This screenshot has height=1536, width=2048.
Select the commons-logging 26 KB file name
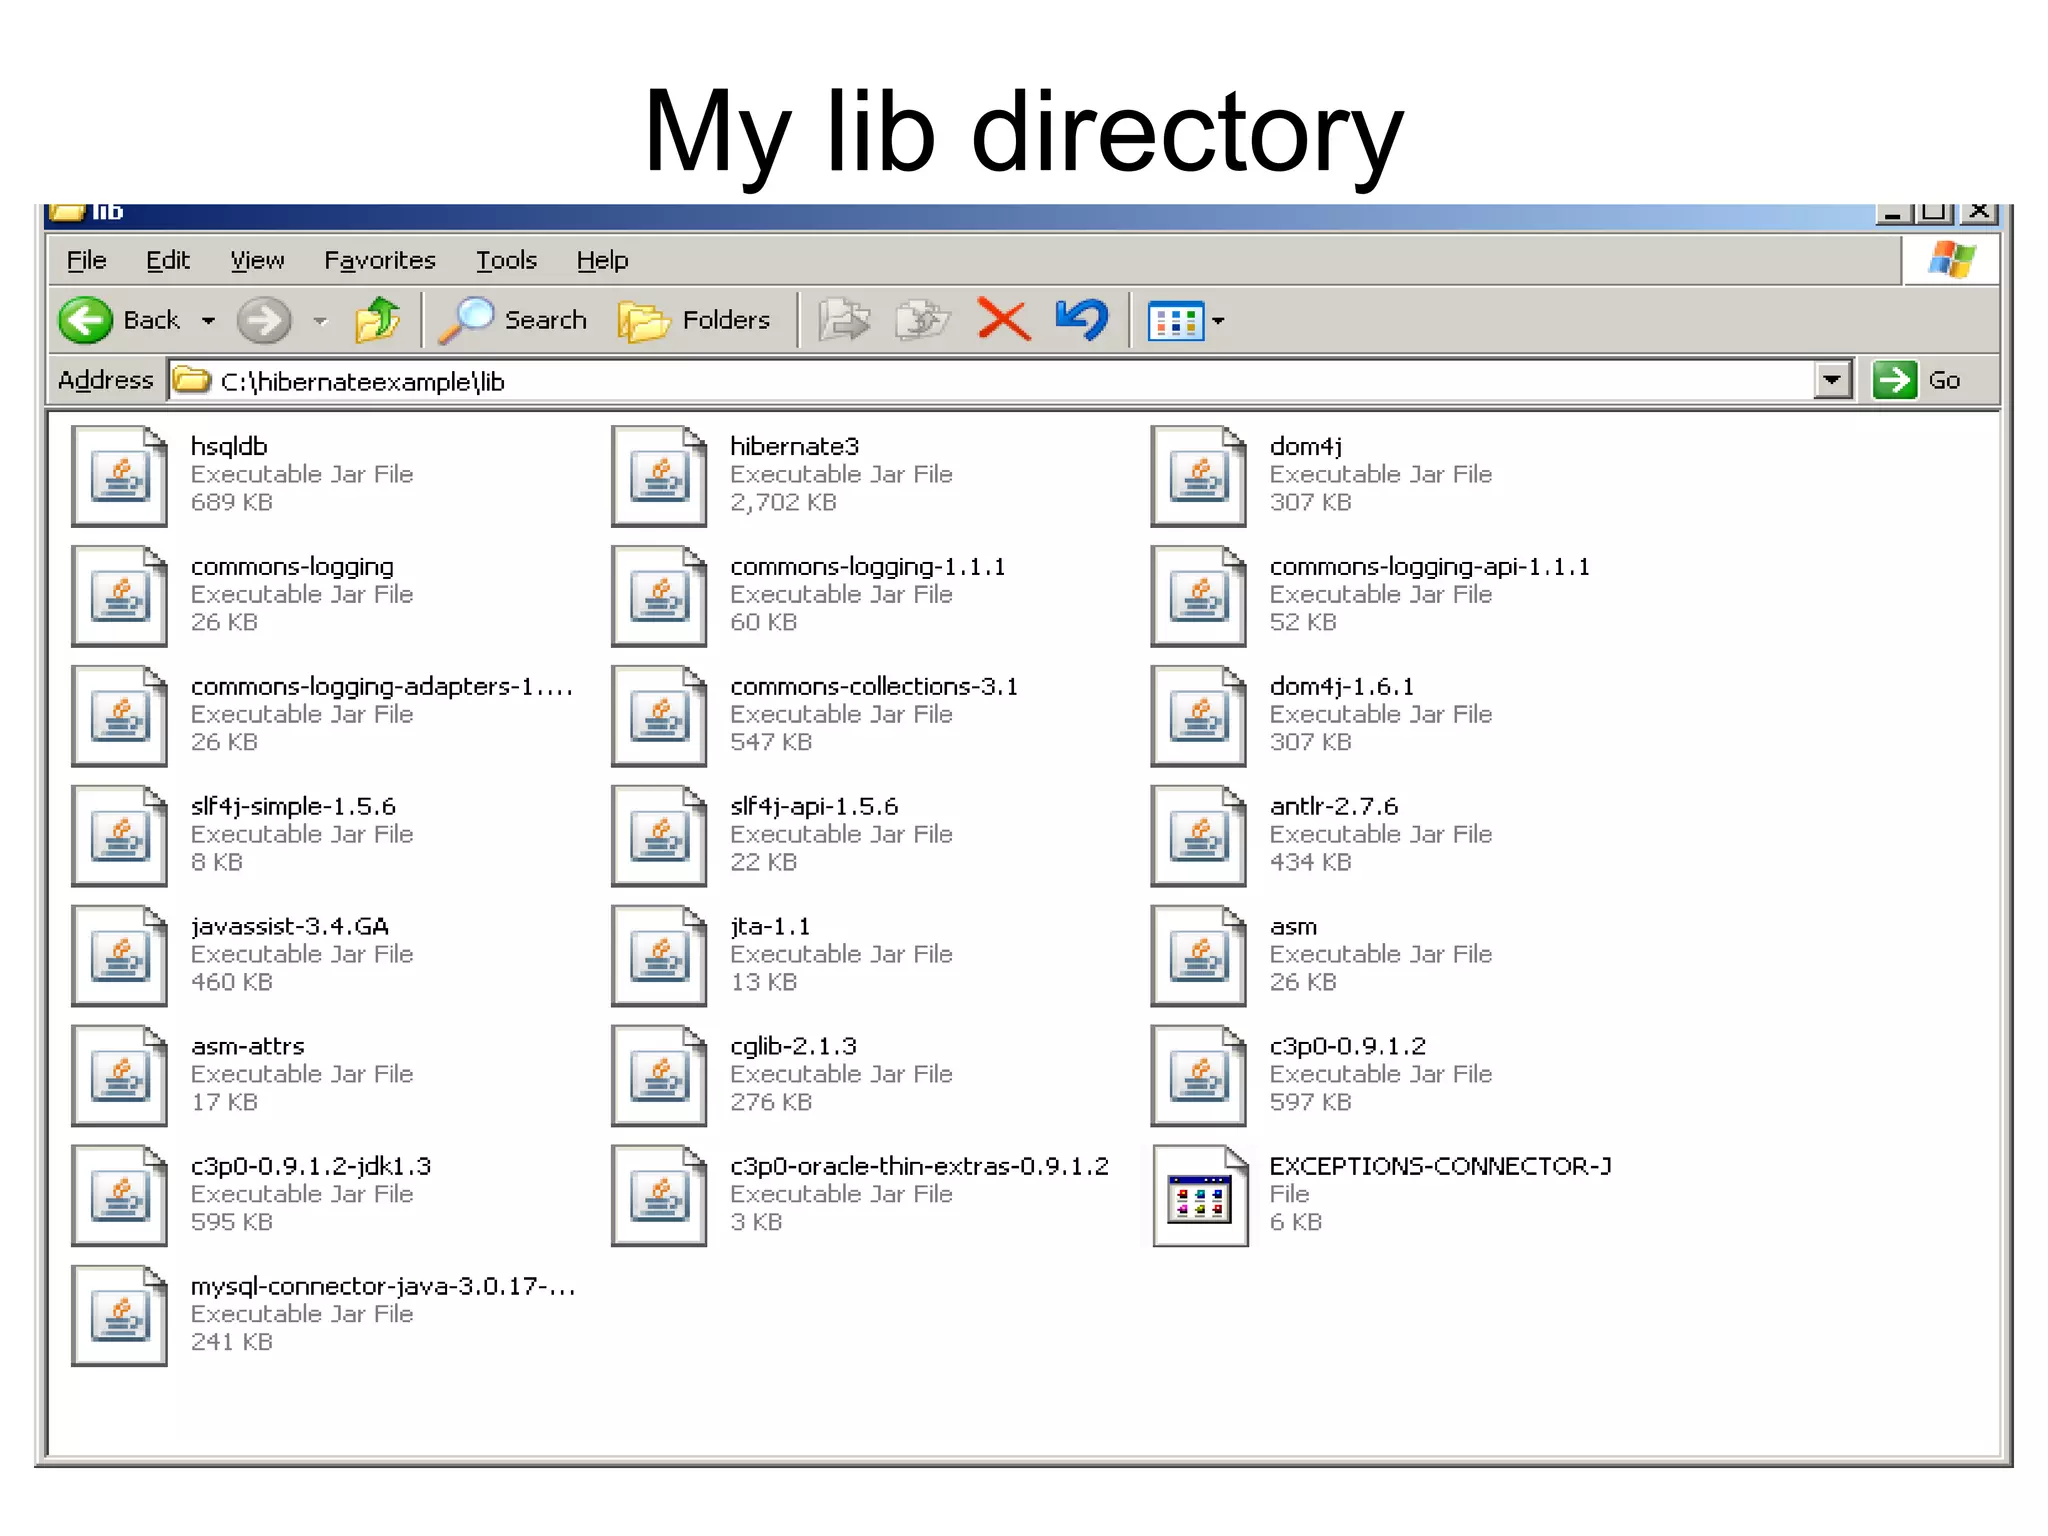(292, 567)
